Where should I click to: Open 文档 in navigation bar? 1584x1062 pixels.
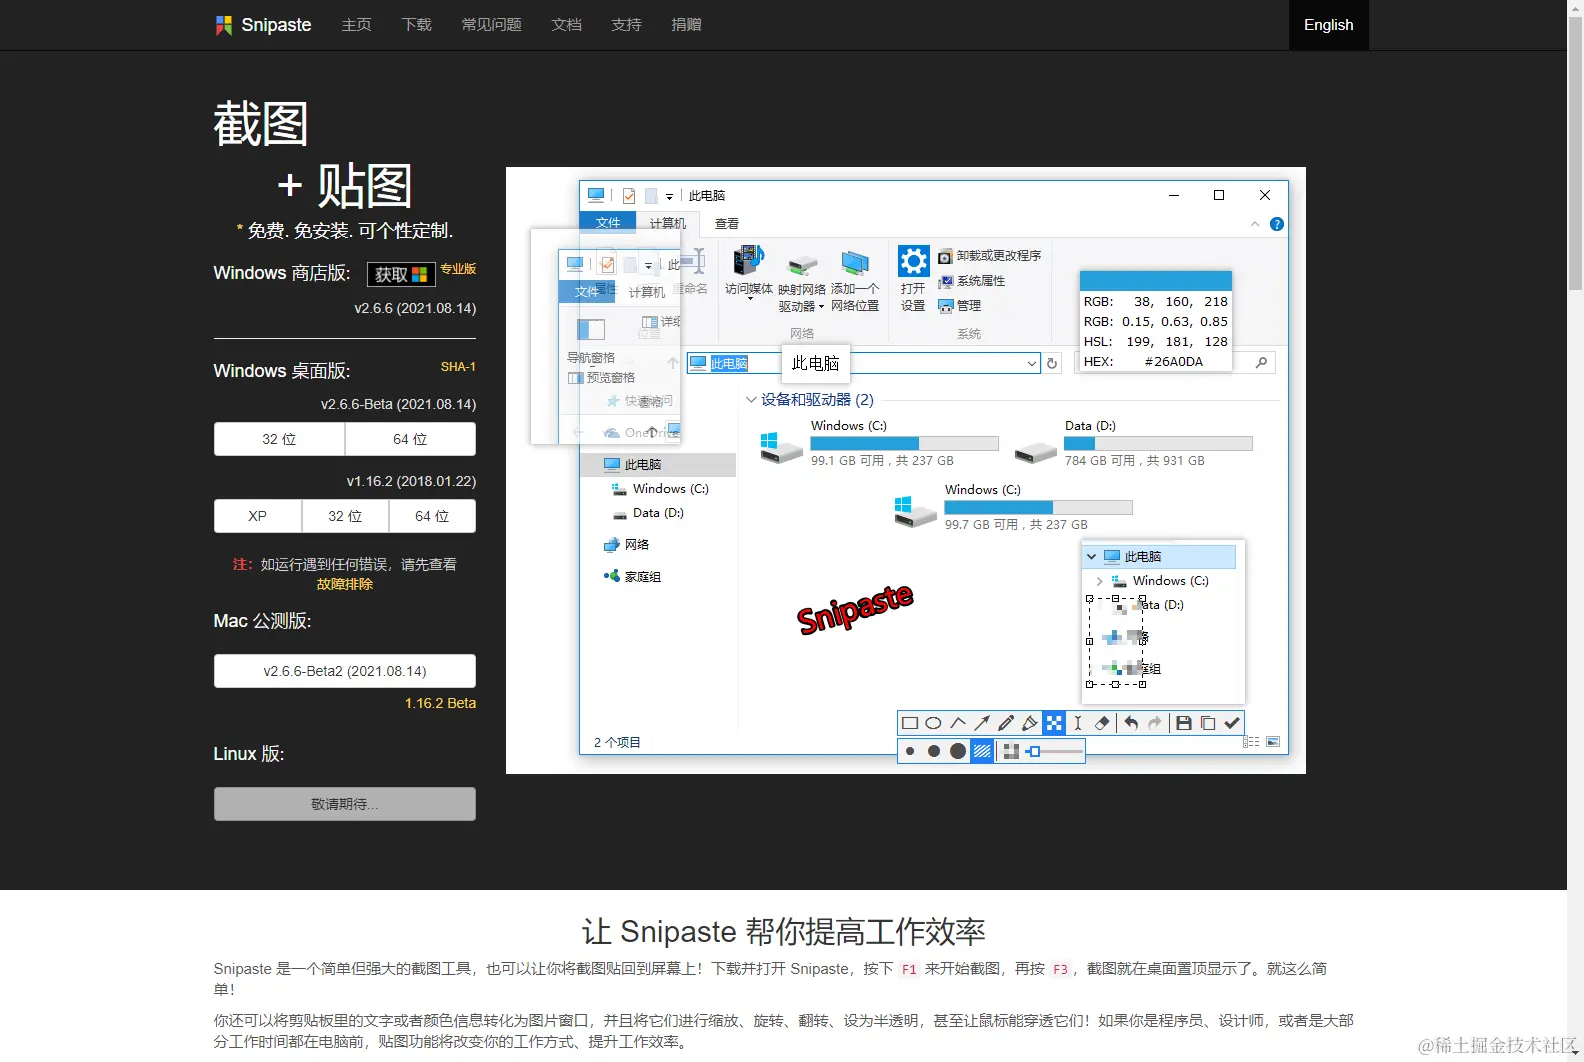point(566,25)
